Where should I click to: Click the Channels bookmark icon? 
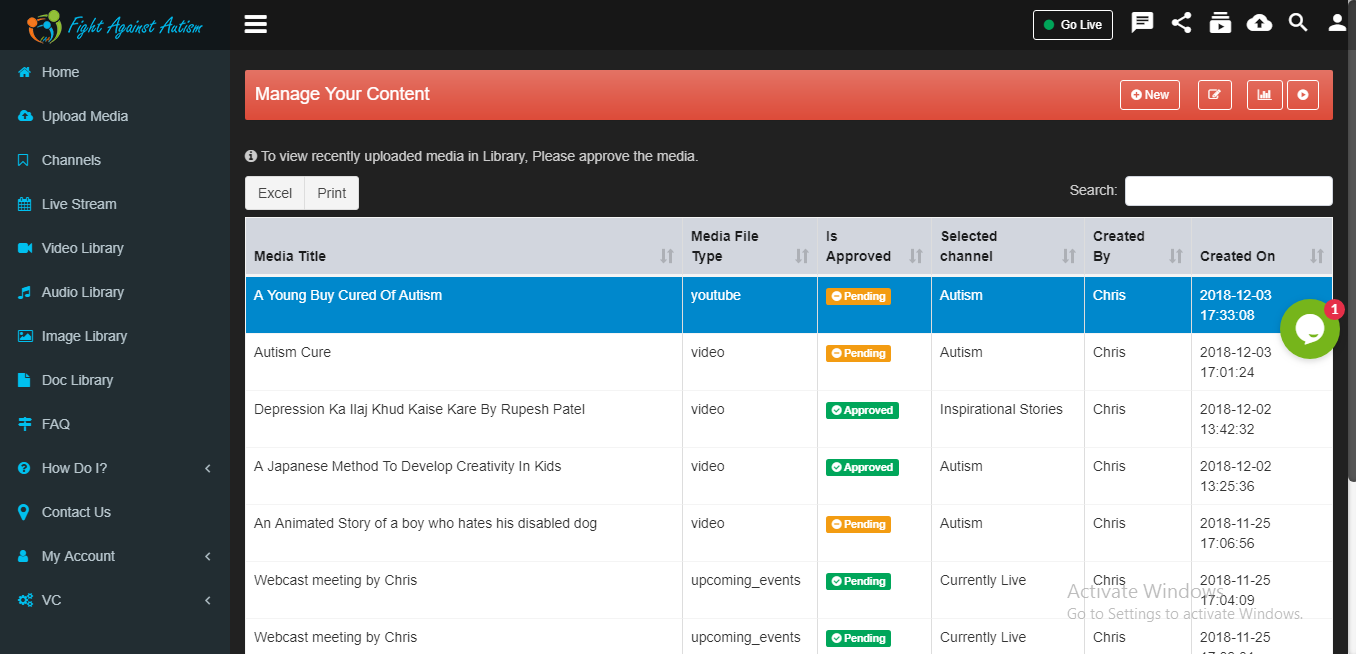coord(24,160)
